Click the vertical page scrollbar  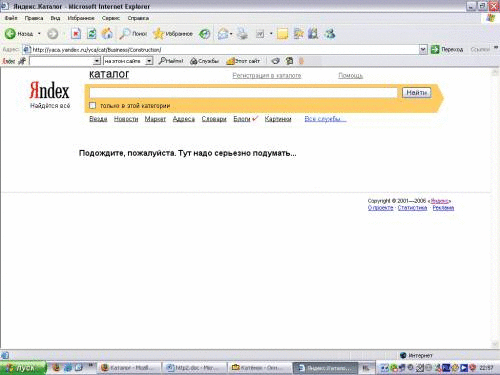point(495,208)
